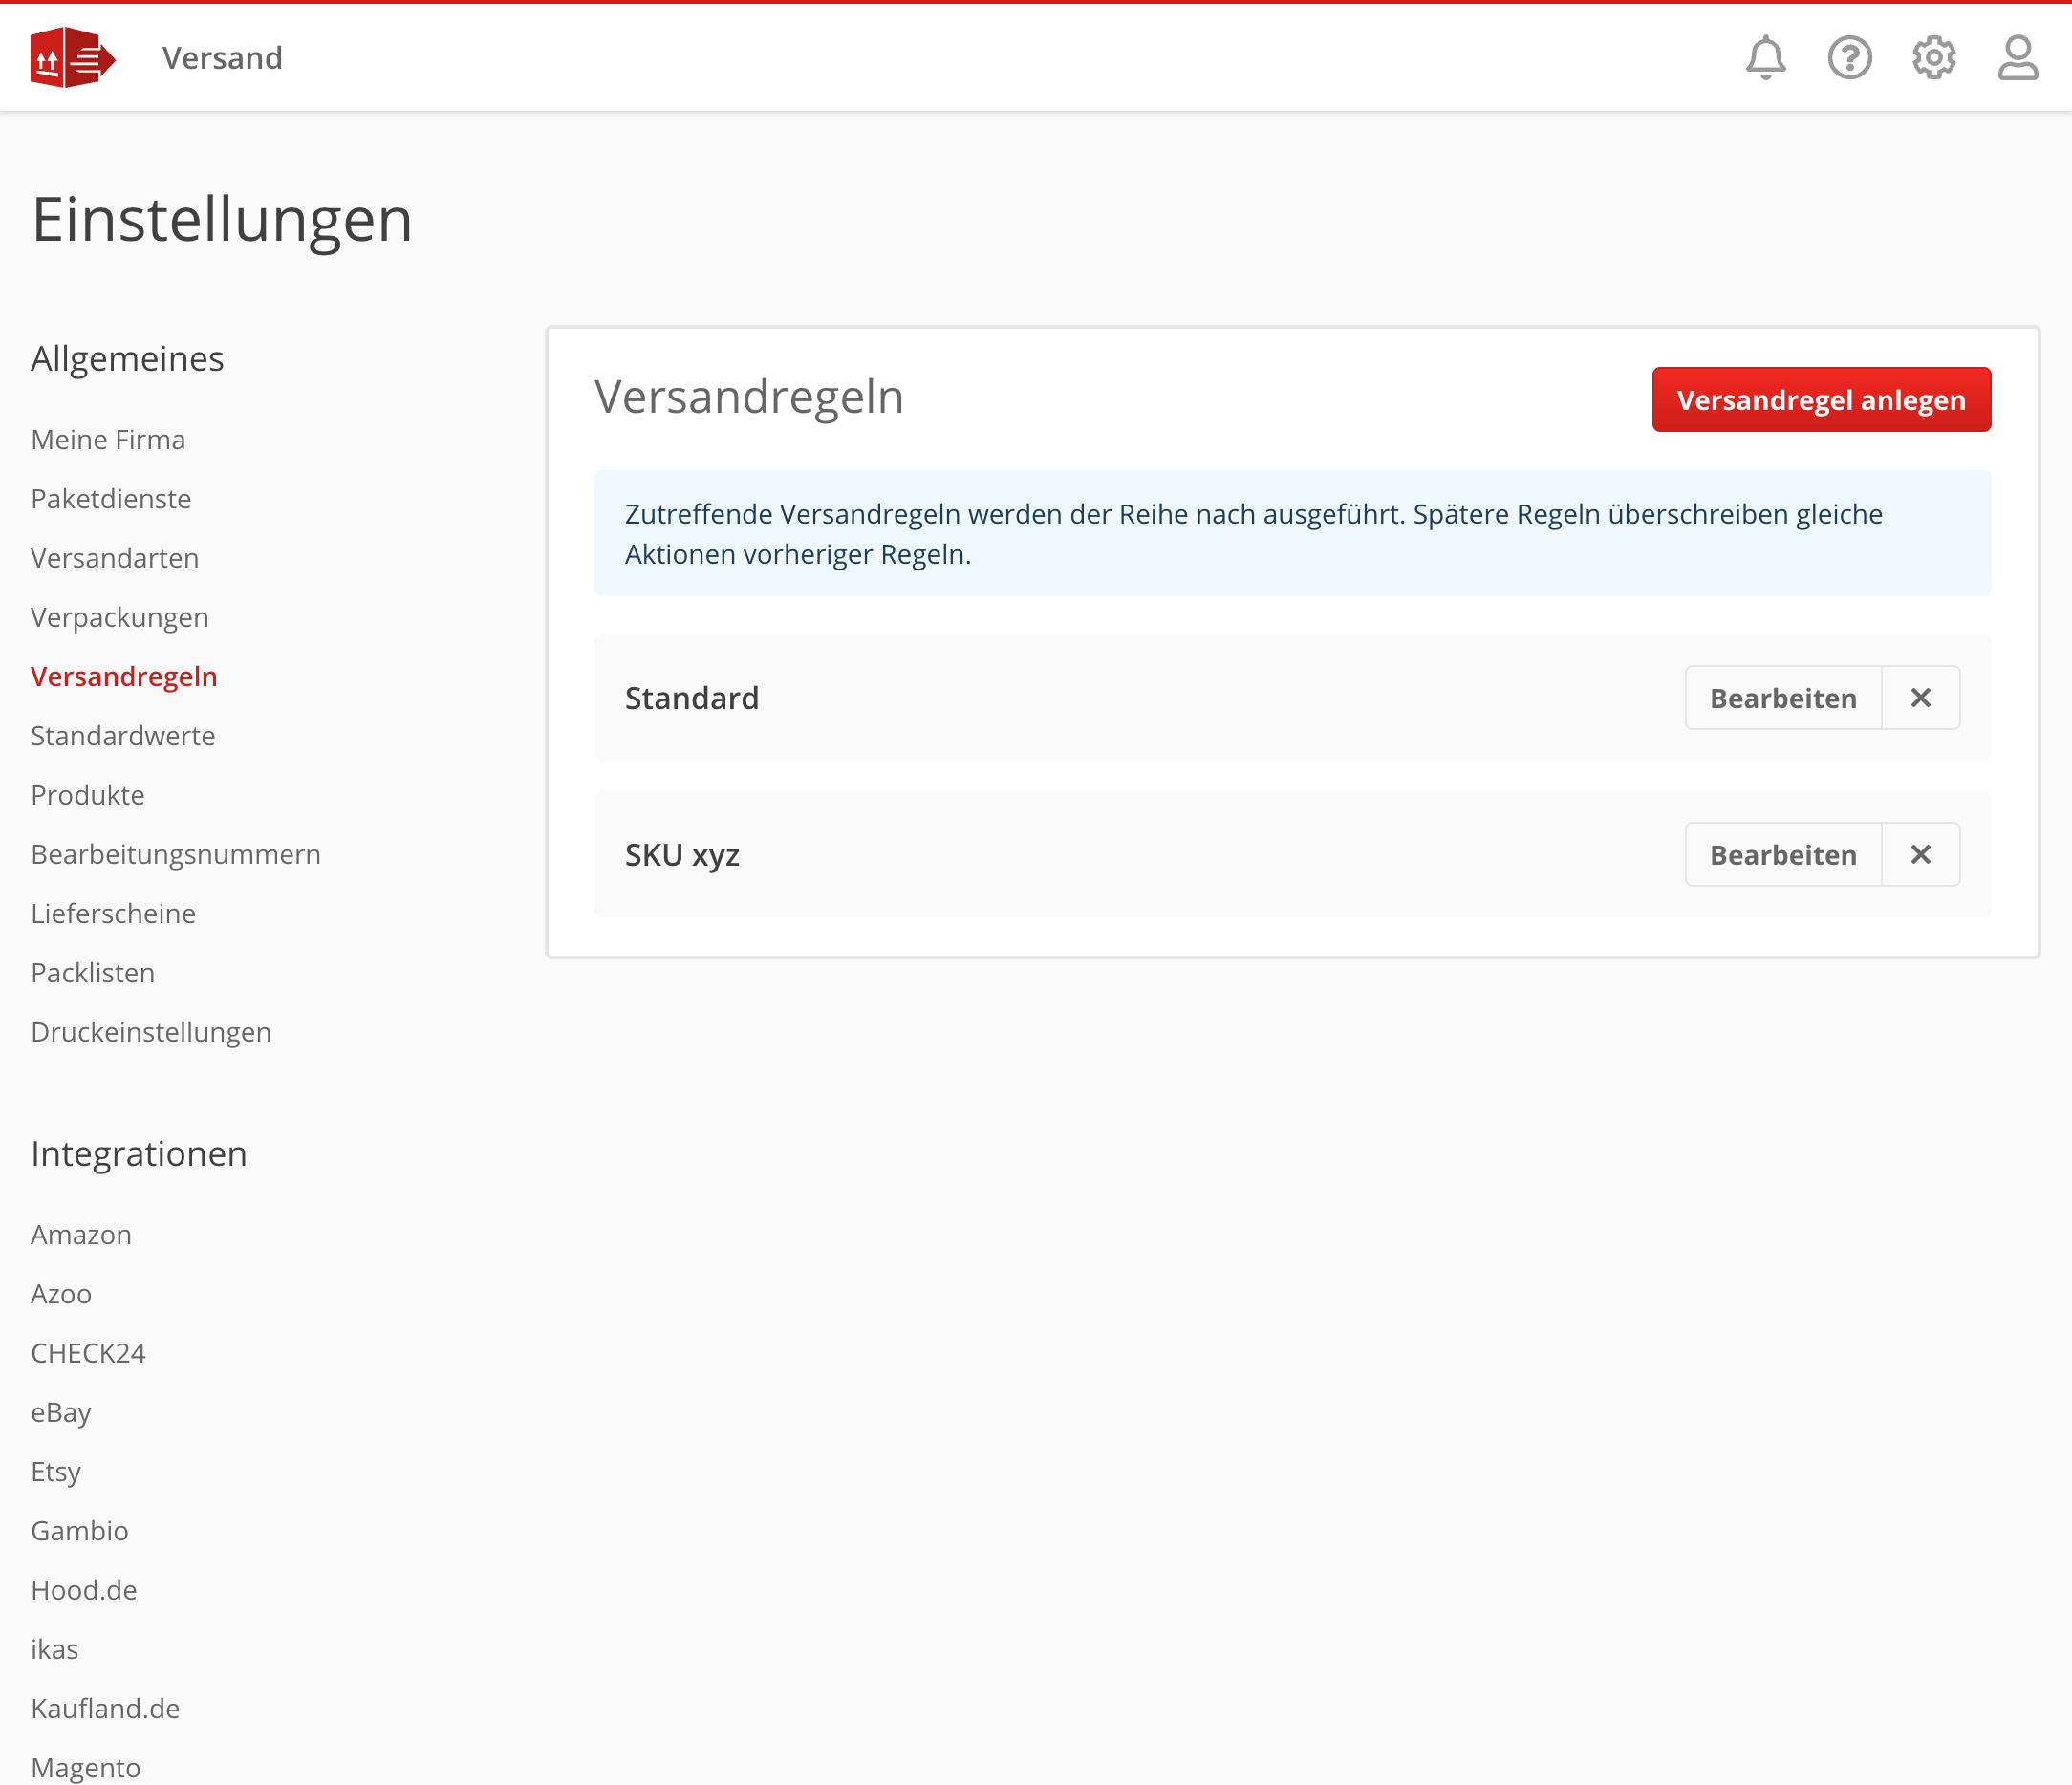Open the Hood.de integration

tap(84, 1590)
